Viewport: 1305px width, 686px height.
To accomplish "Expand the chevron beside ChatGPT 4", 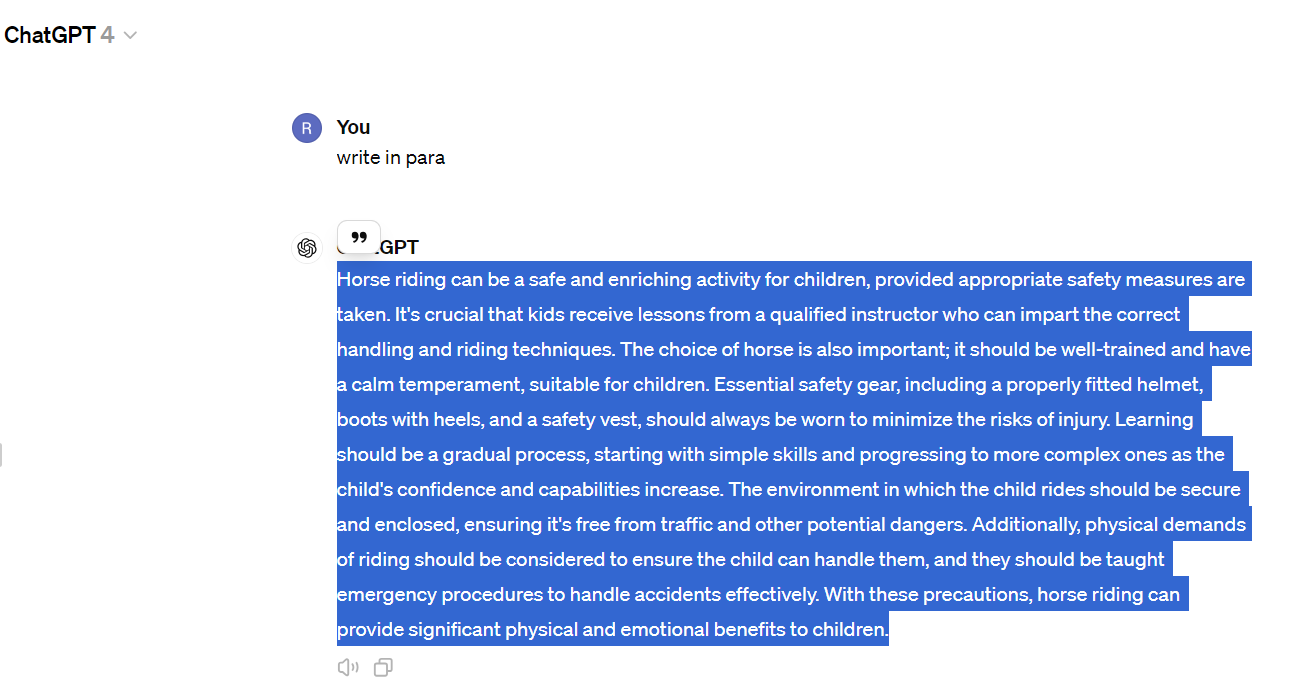I will tap(129, 36).
